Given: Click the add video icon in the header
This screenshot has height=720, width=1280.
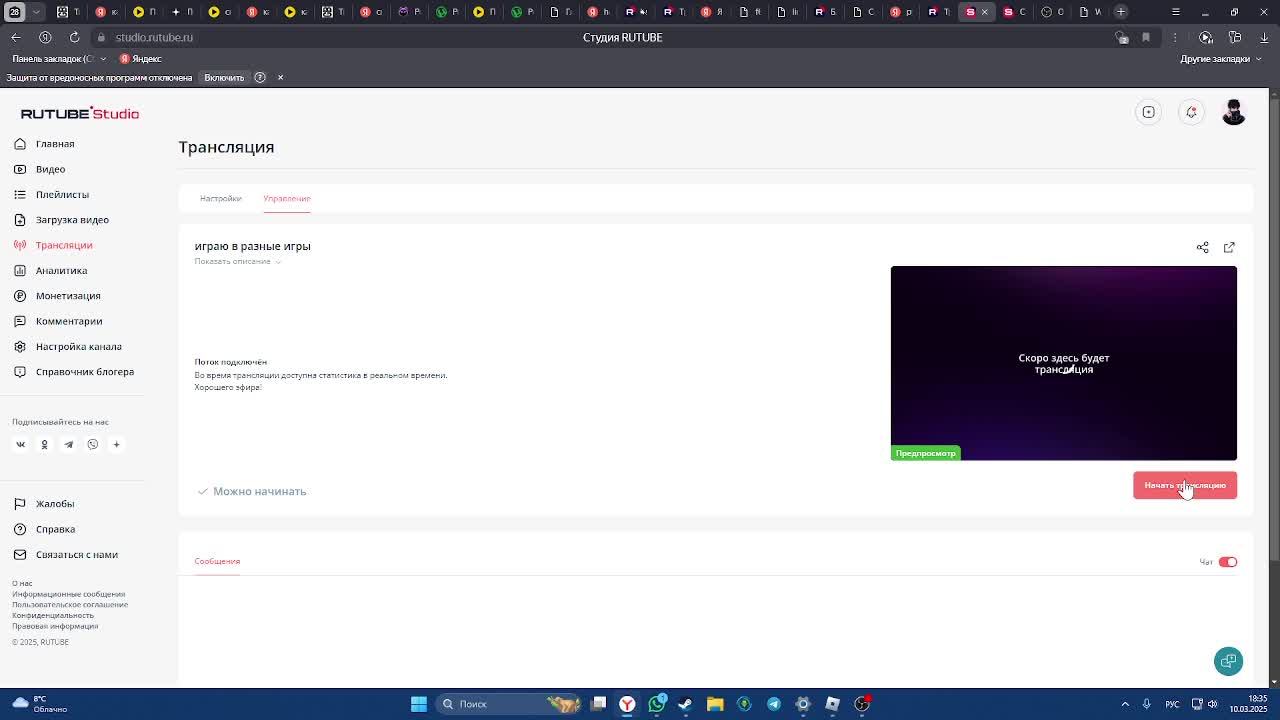Looking at the screenshot, I should pyautogui.click(x=1149, y=112).
